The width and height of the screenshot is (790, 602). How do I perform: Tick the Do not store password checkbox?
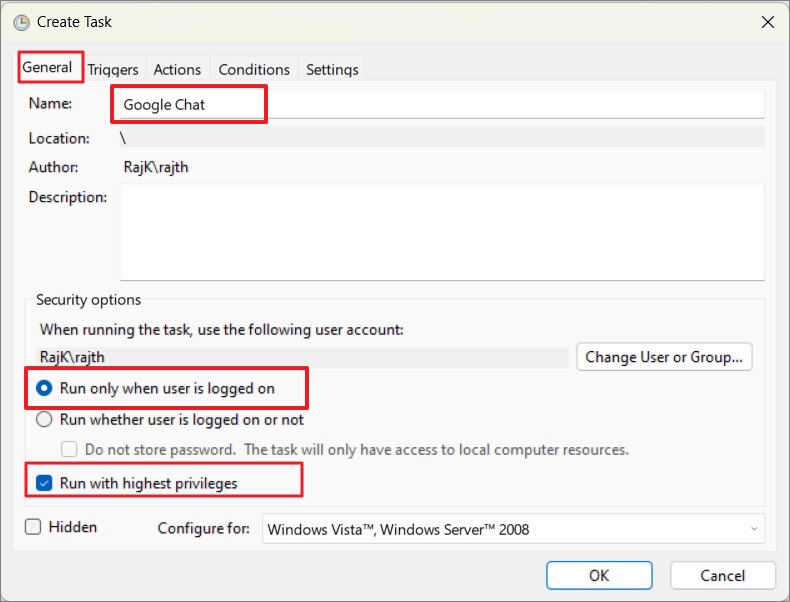[69, 449]
